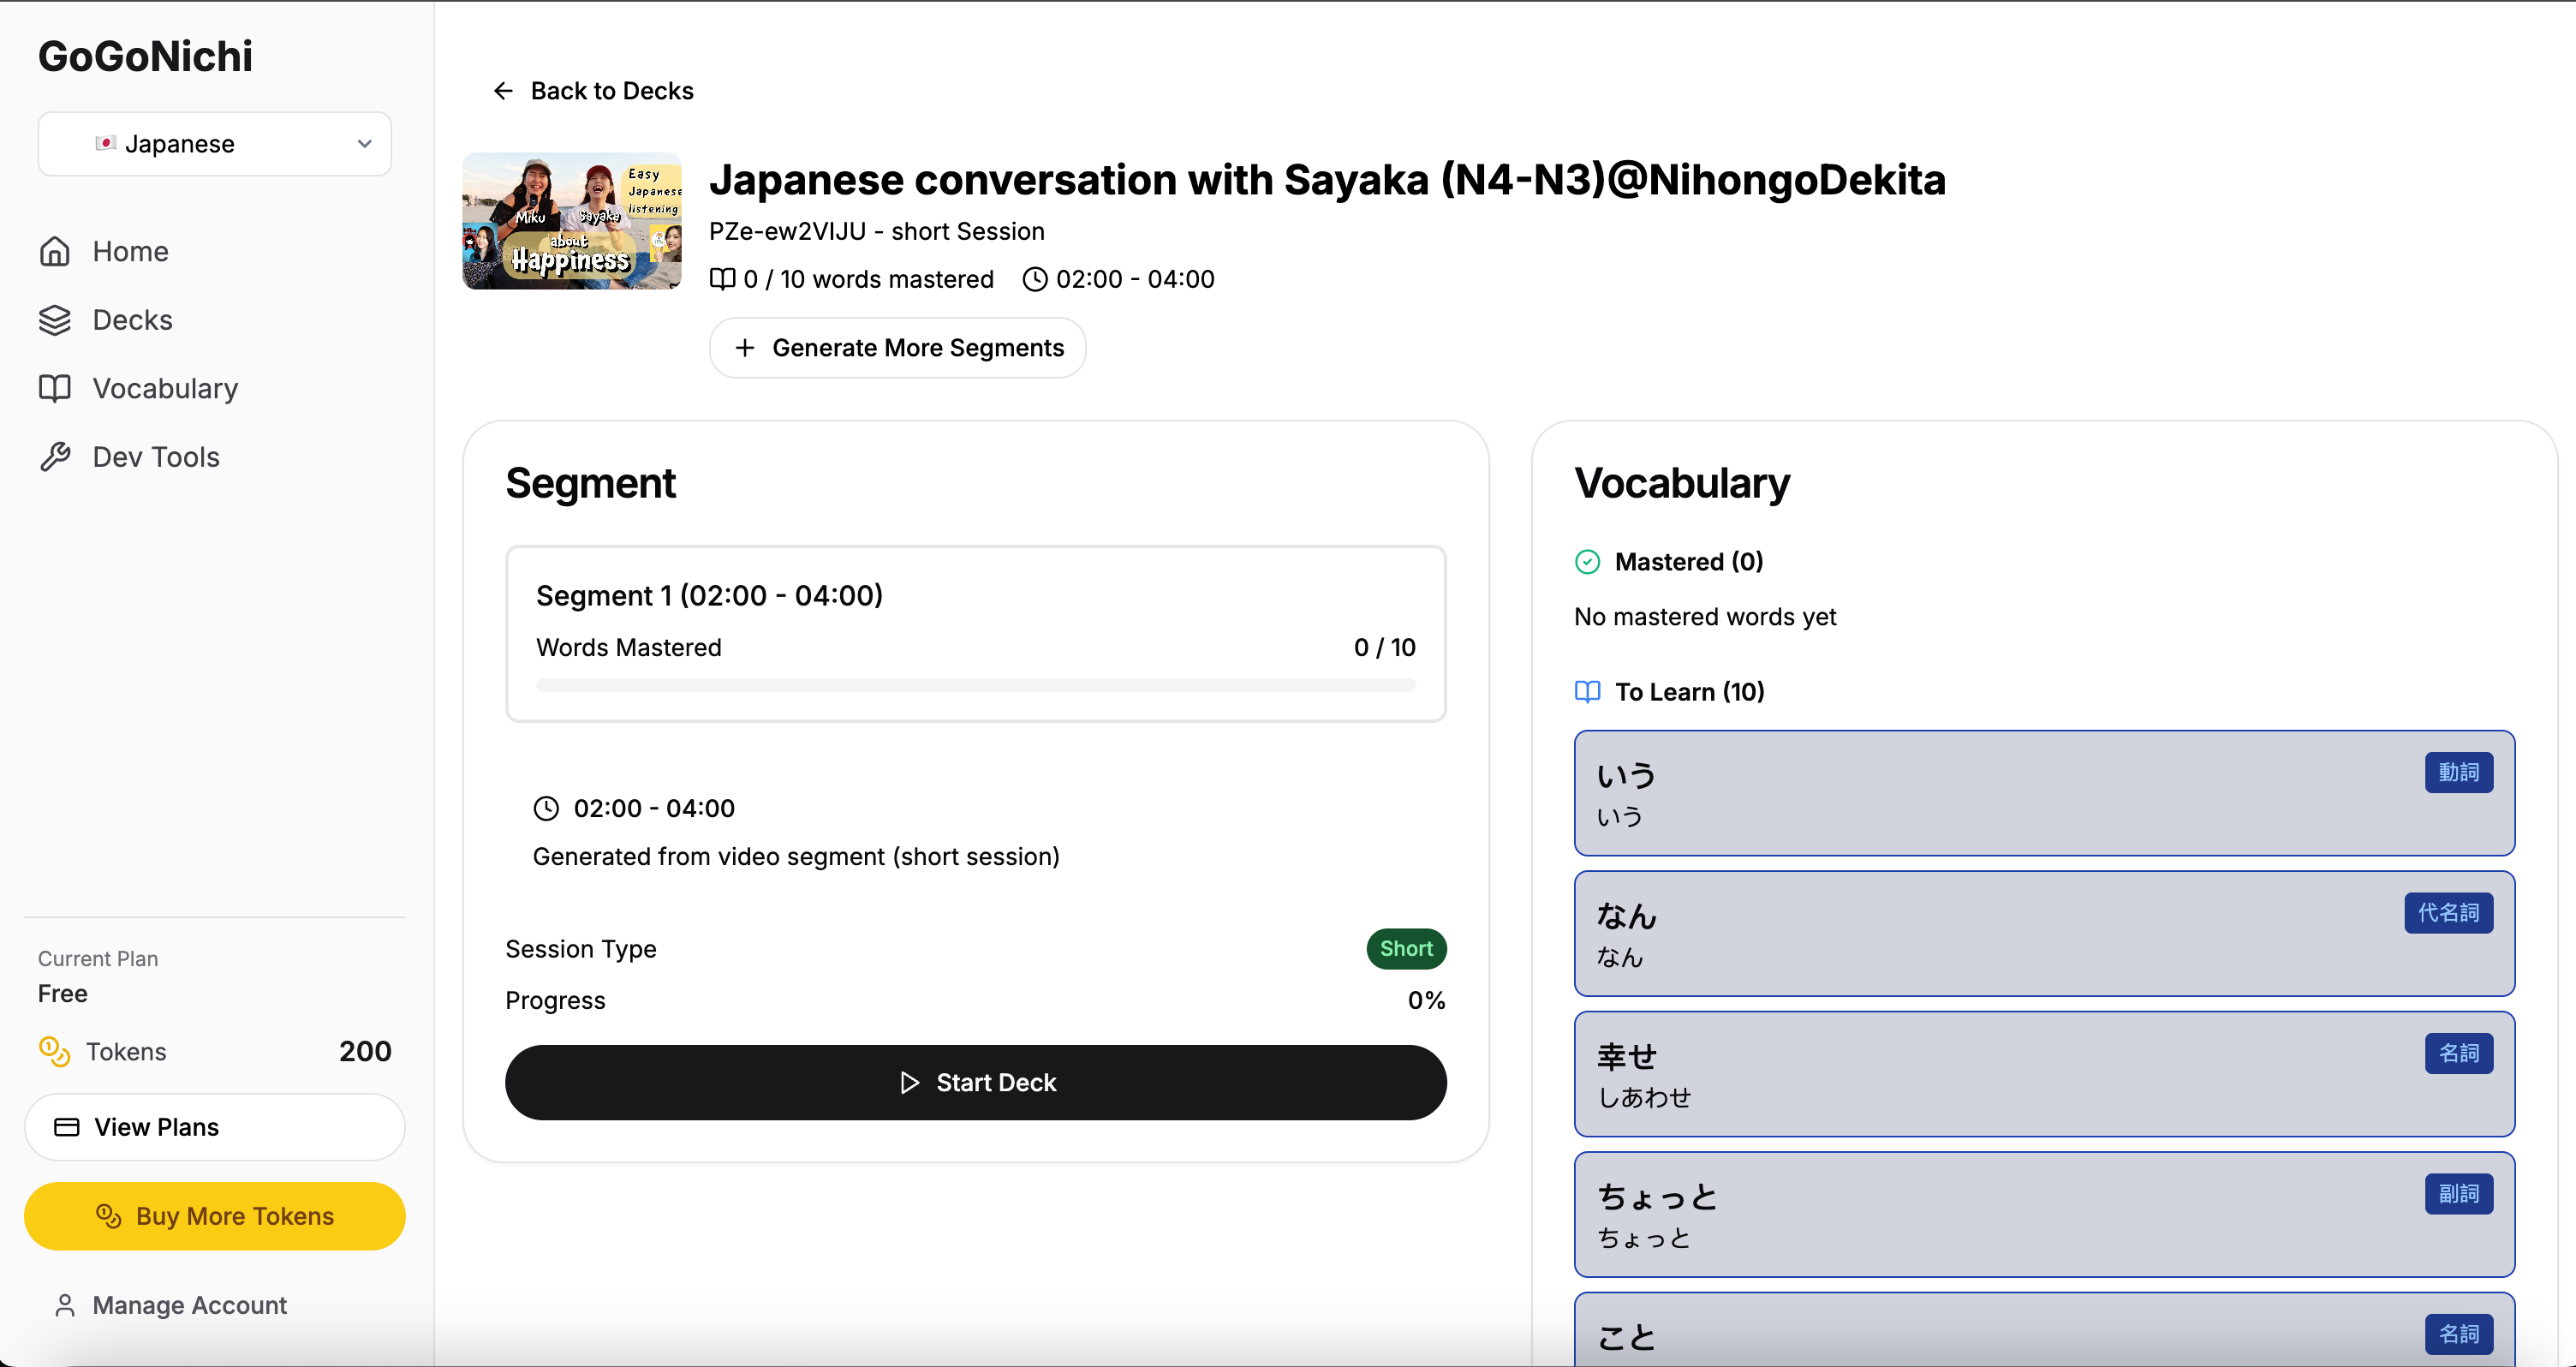The width and height of the screenshot is (2576, 1367).
Task: Click Buy More Tokens button
Action: point(214,1216)
